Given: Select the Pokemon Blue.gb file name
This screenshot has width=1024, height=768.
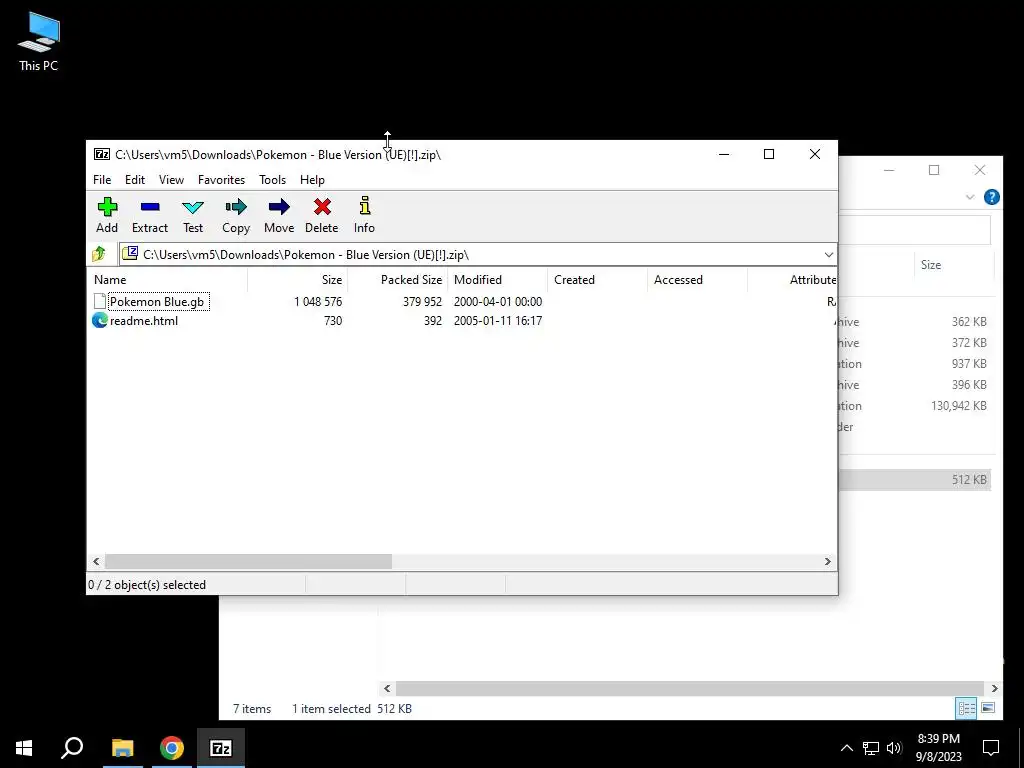Looking at the screenshot, I should [x=157, y=301].
